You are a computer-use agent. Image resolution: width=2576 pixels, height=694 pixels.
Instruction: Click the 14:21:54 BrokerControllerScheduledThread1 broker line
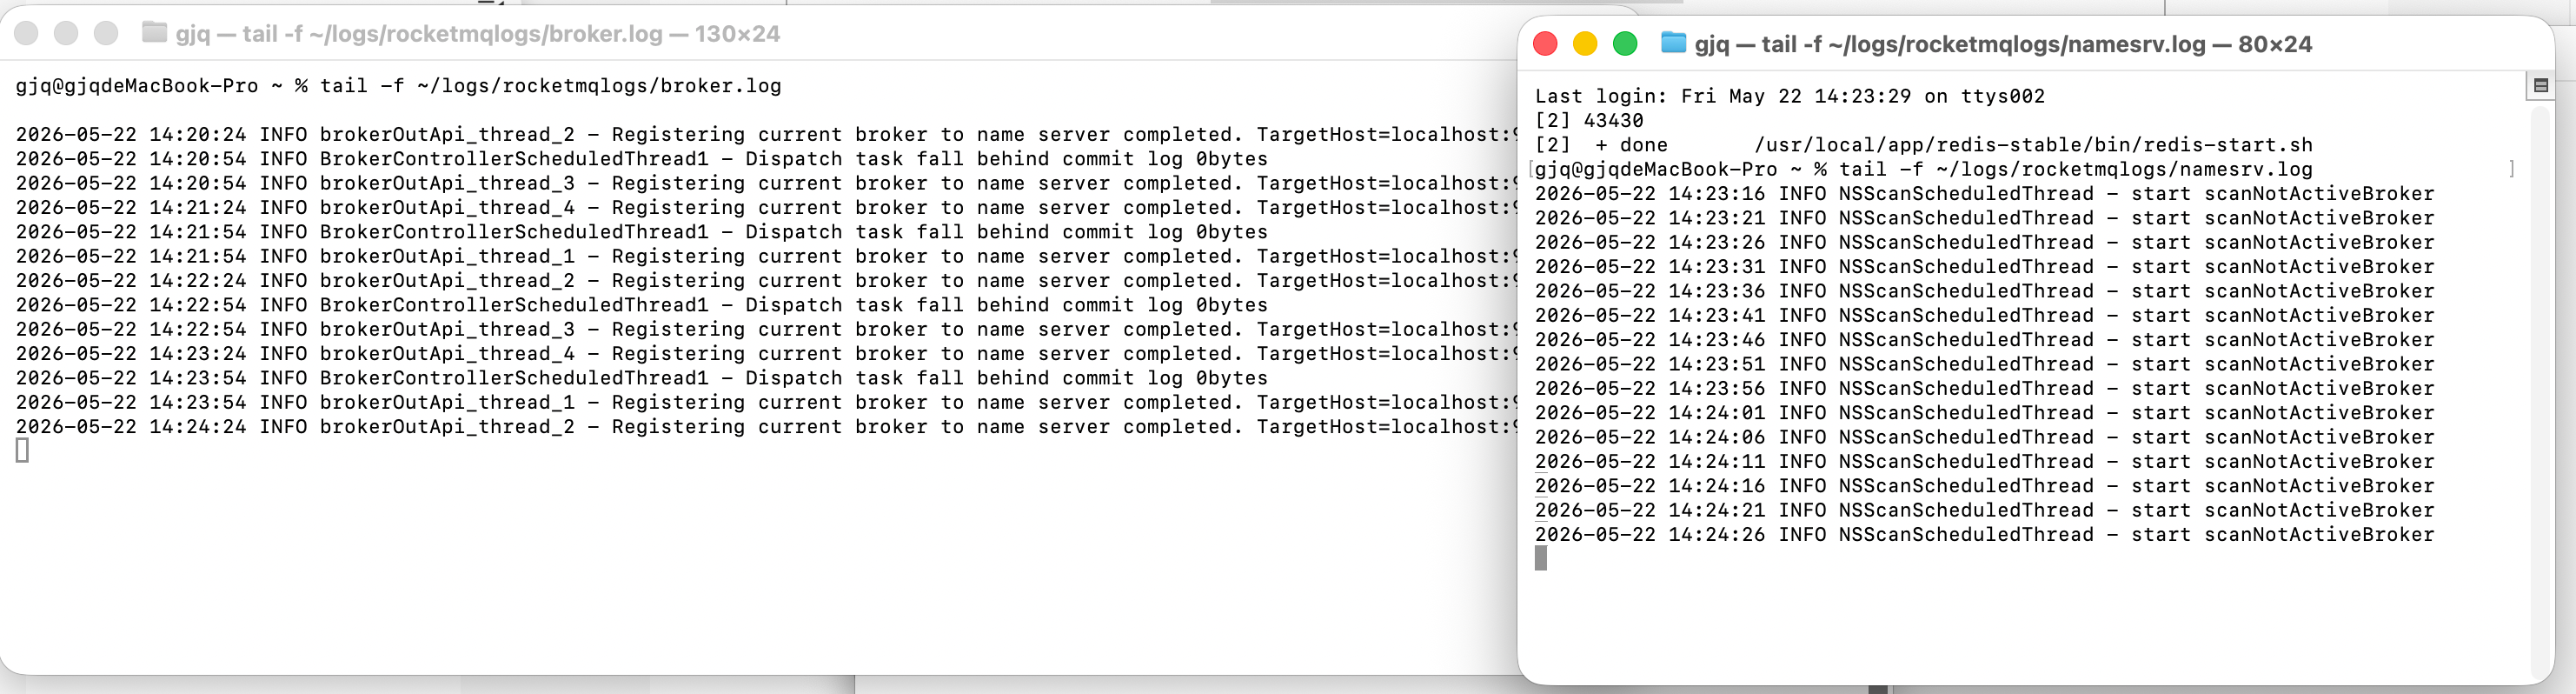coord(641,232)
